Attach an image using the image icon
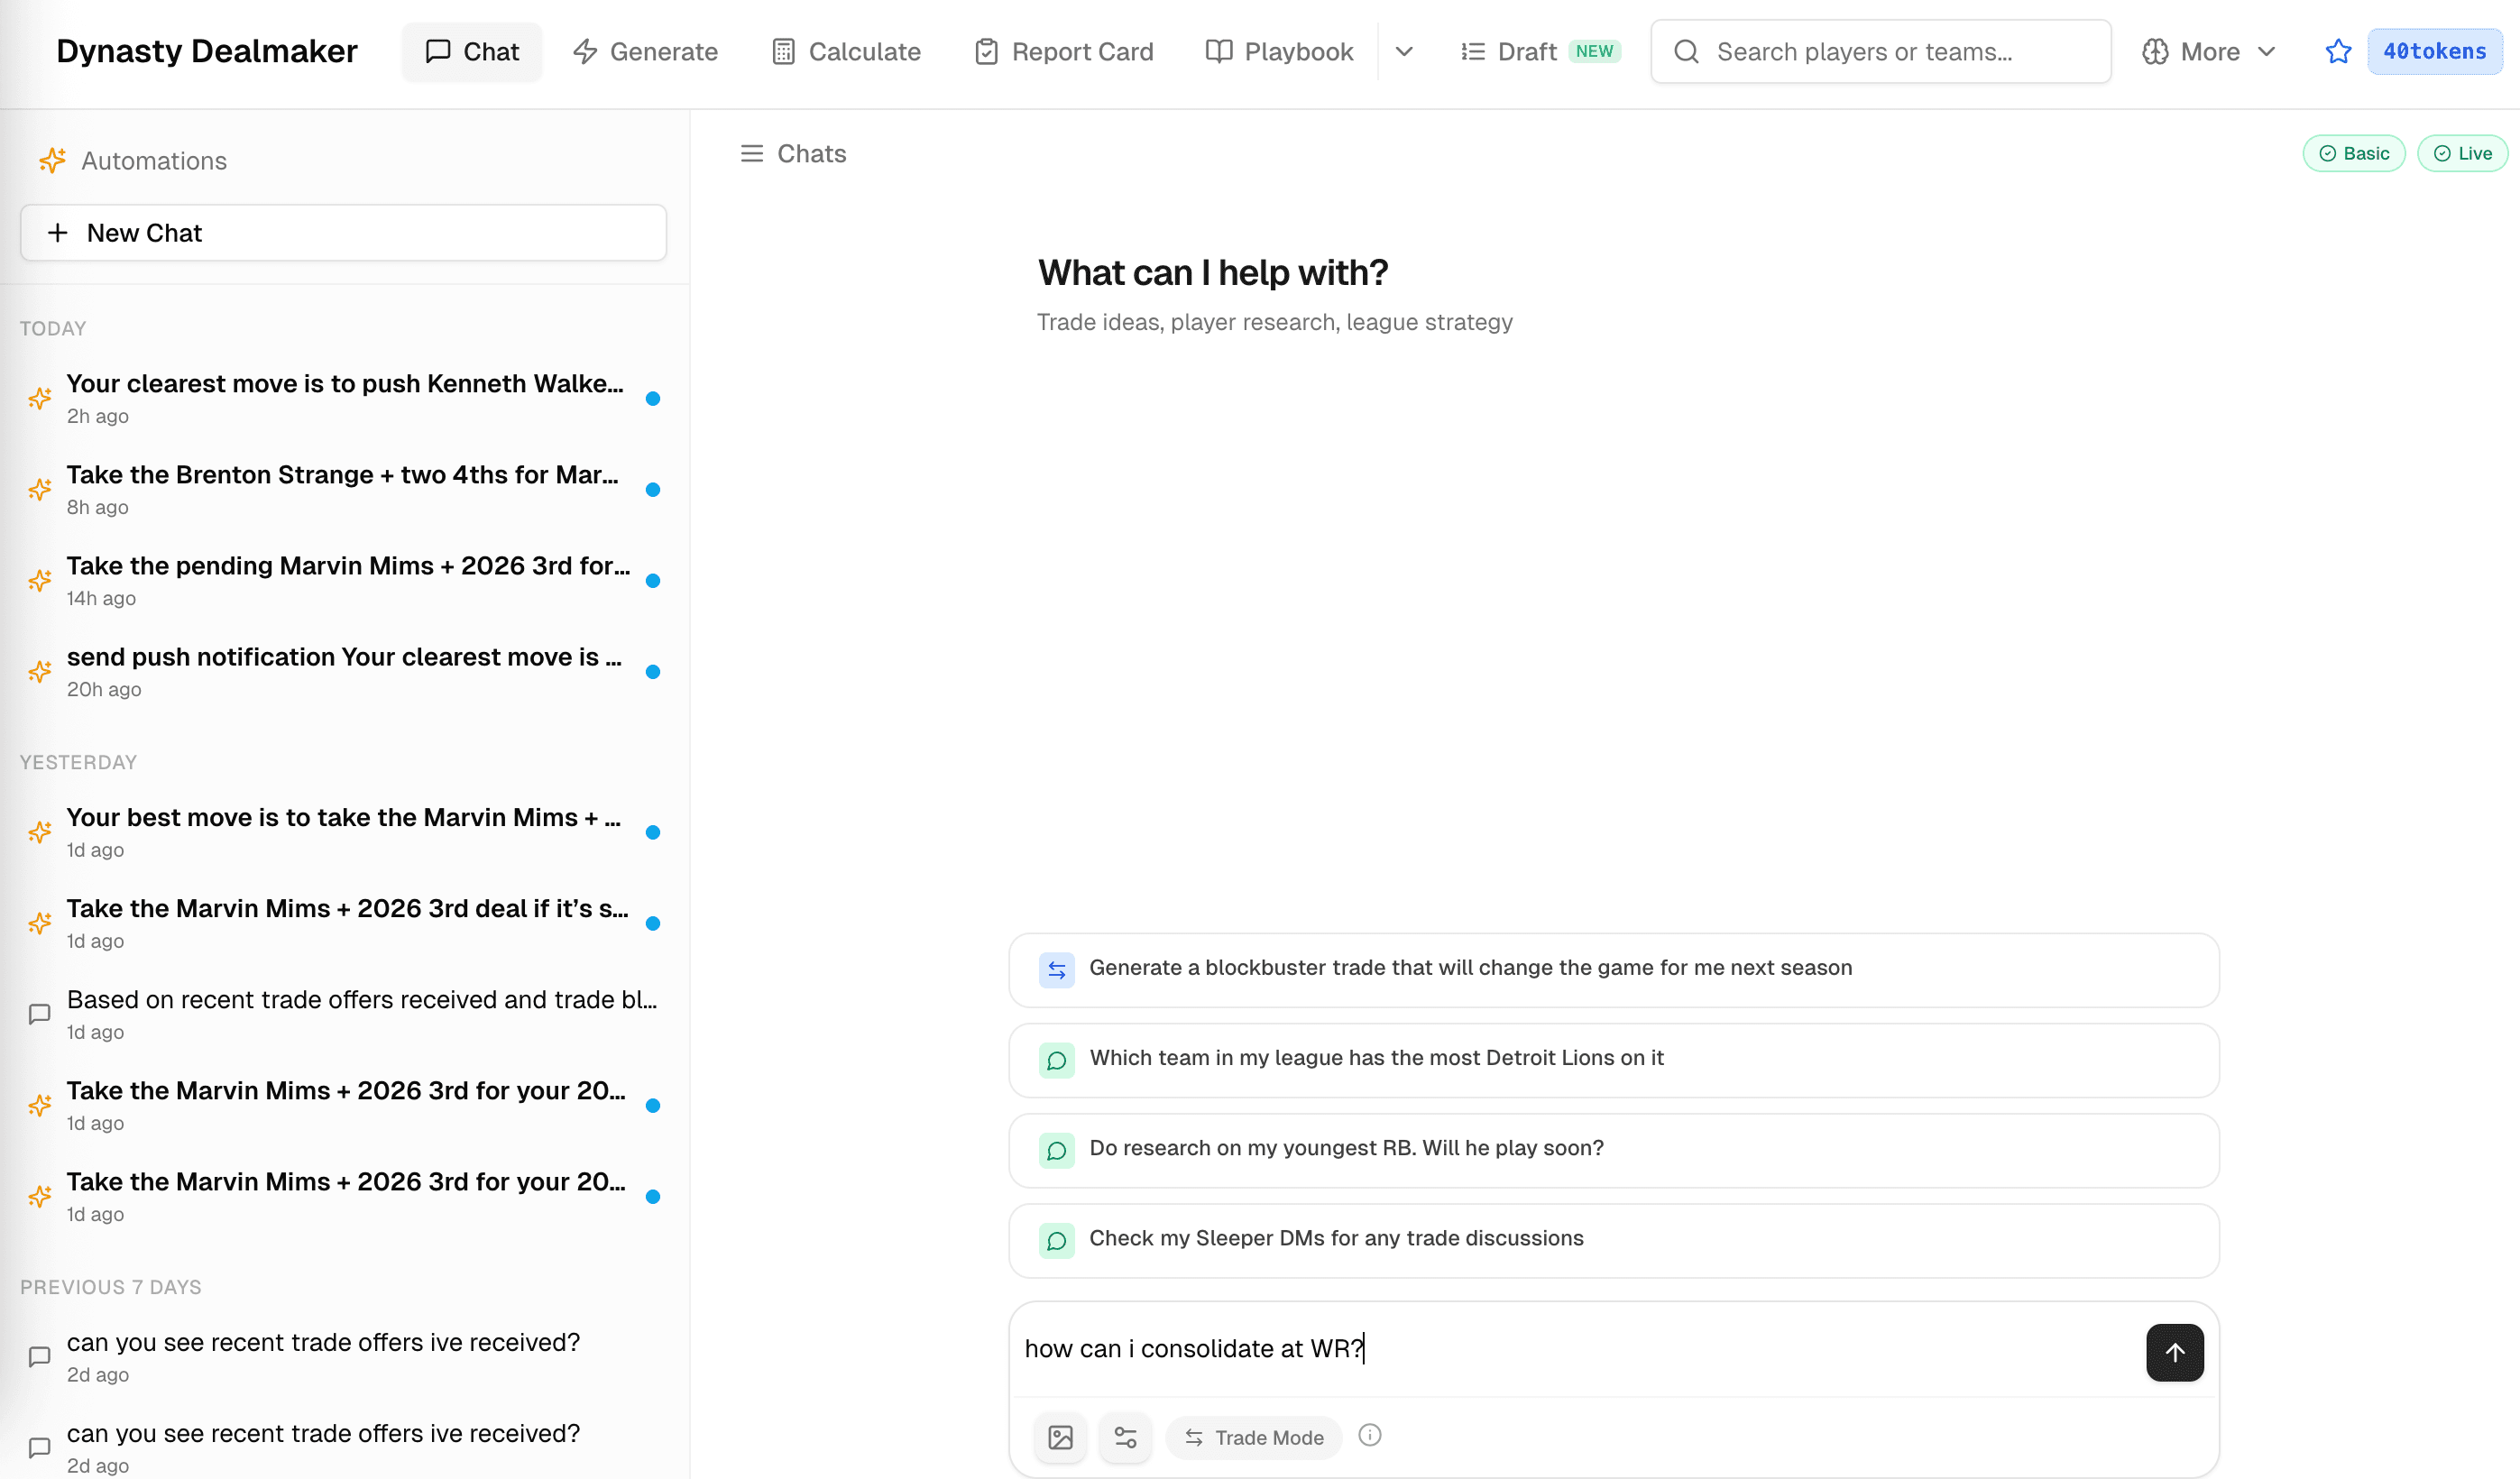 [x=1060, y=1437]
